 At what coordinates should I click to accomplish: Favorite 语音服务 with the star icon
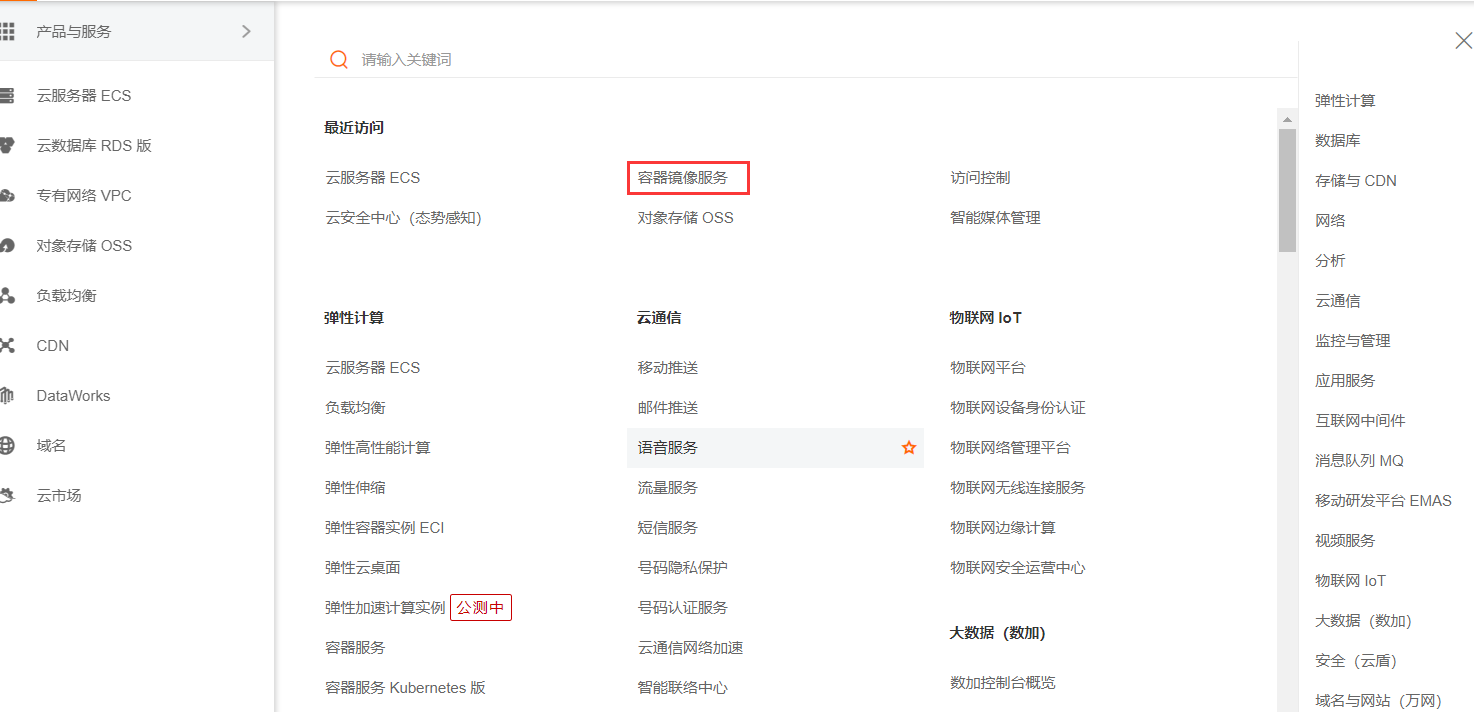pyautogui.click(x=909, y=448)
